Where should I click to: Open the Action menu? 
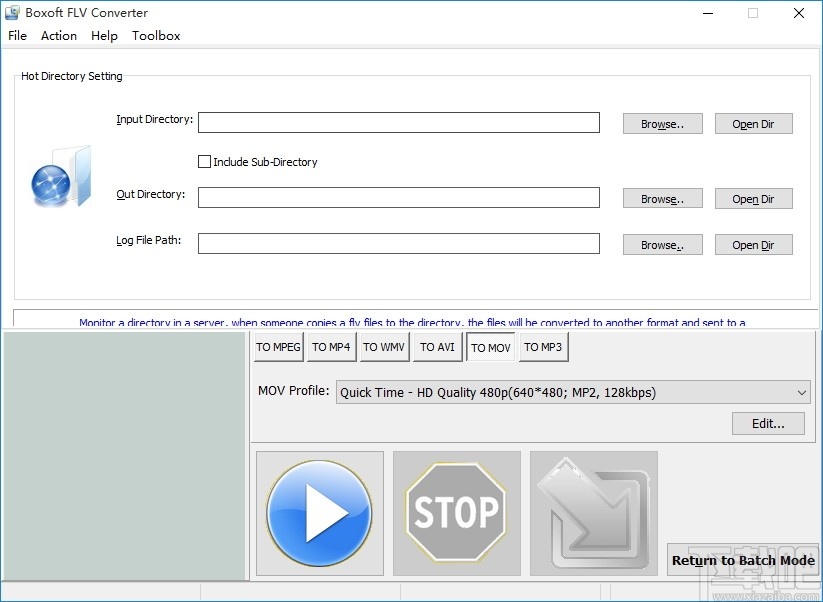coord(58,35)
